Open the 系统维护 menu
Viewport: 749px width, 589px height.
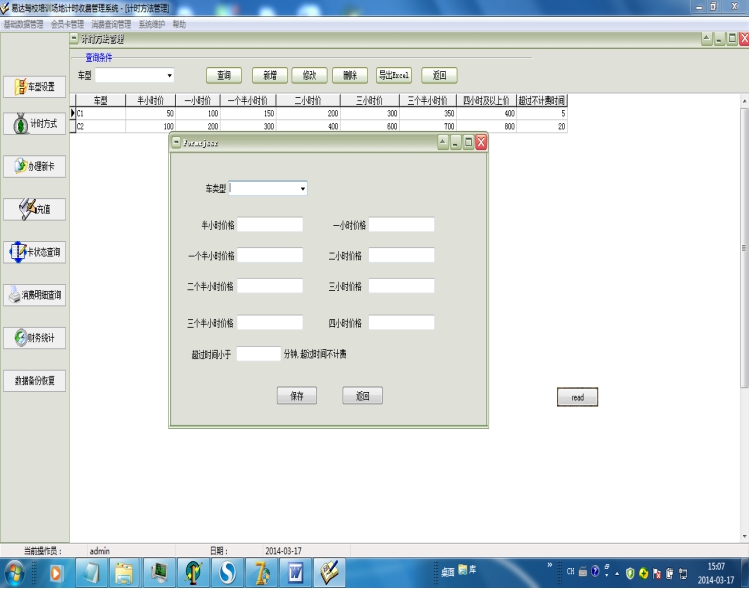152,24
